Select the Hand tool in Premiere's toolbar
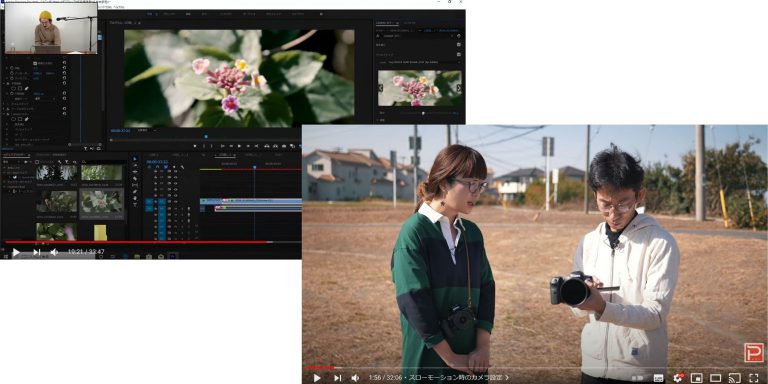 135,198
